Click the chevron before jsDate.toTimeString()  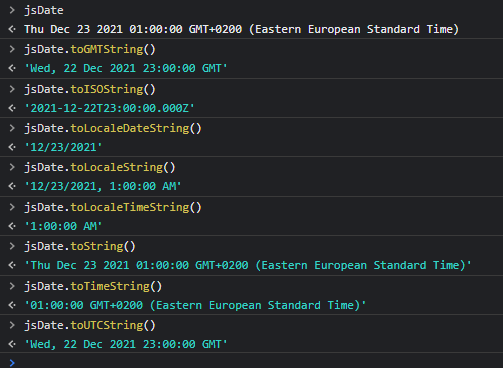[12, 286]
